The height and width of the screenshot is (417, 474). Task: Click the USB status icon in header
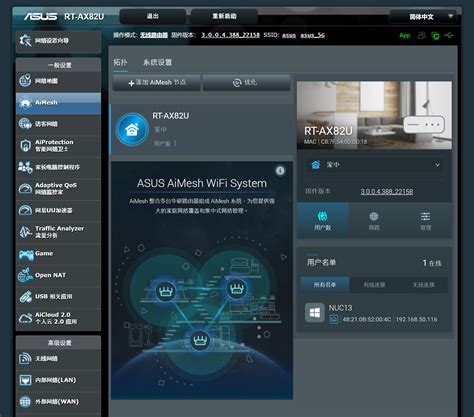pyautogui.click(x=449, y=35)
